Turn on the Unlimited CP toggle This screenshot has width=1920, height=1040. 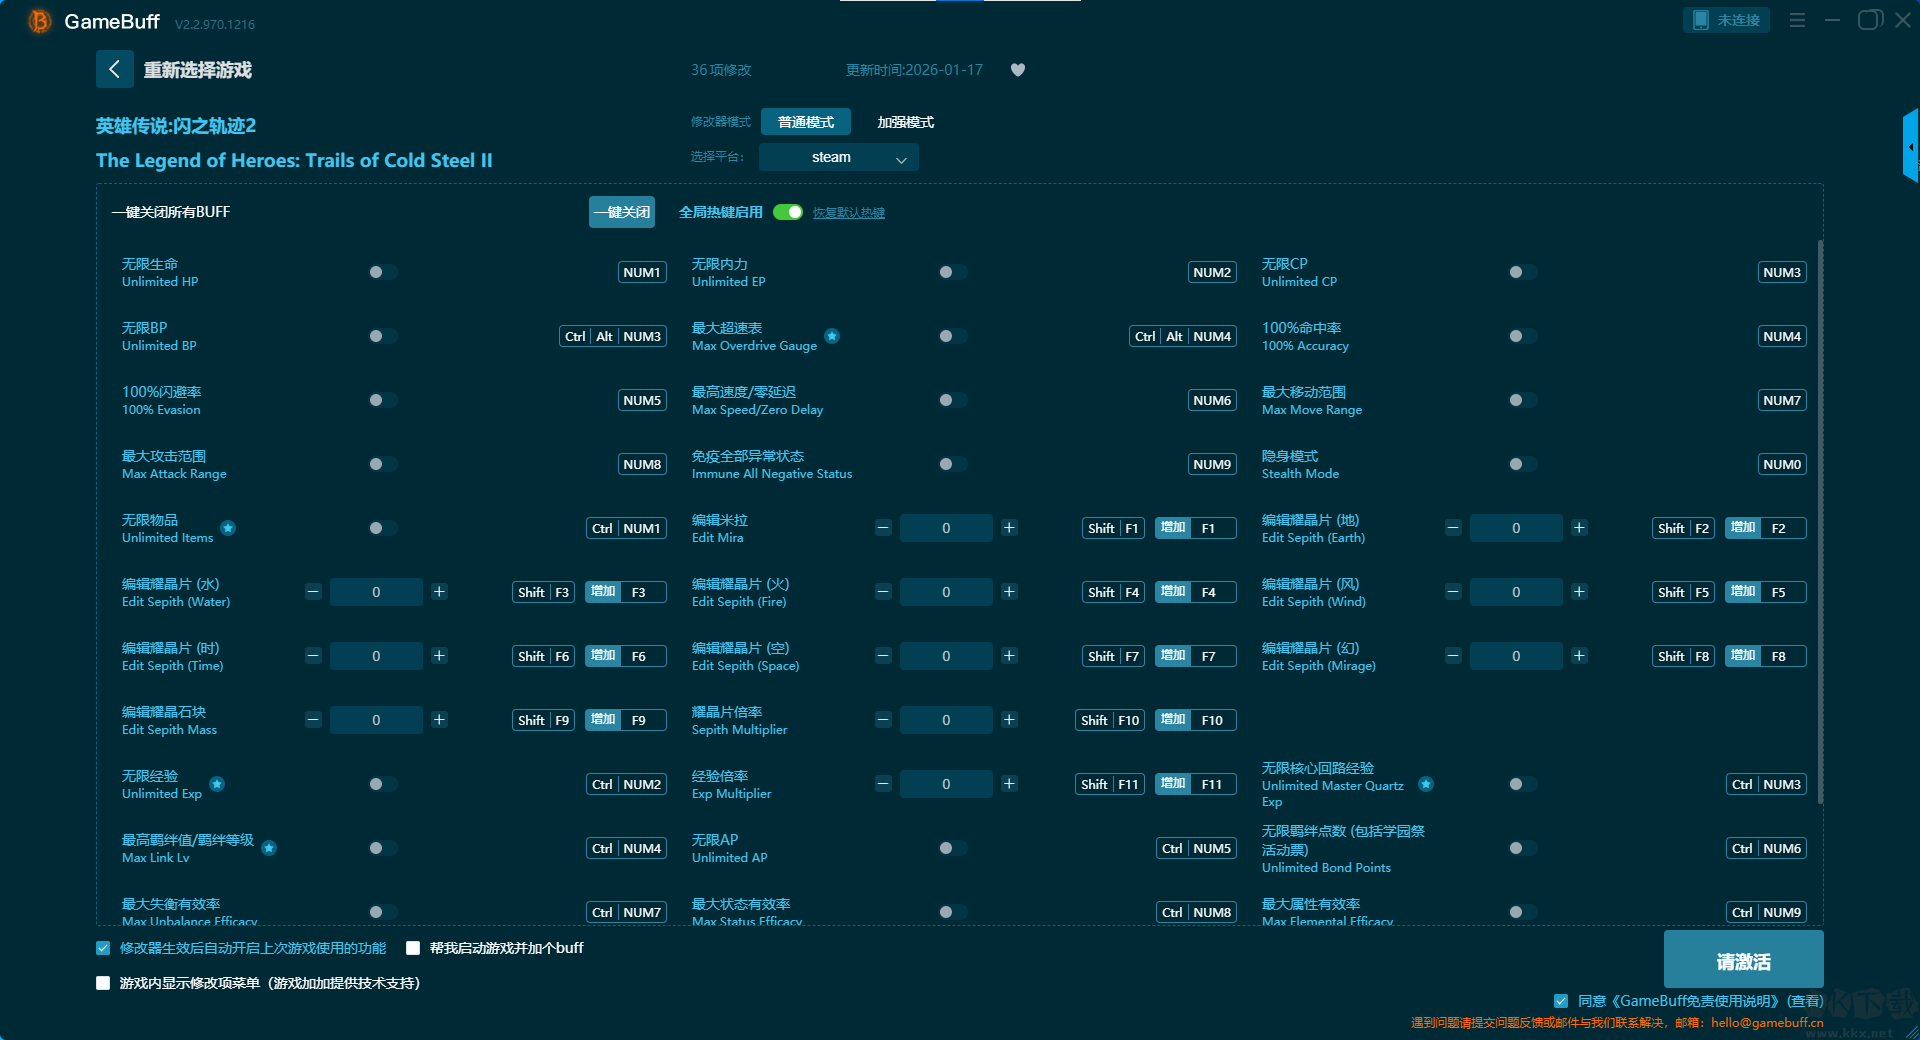pyautogui.click(x=1522, y=272)
